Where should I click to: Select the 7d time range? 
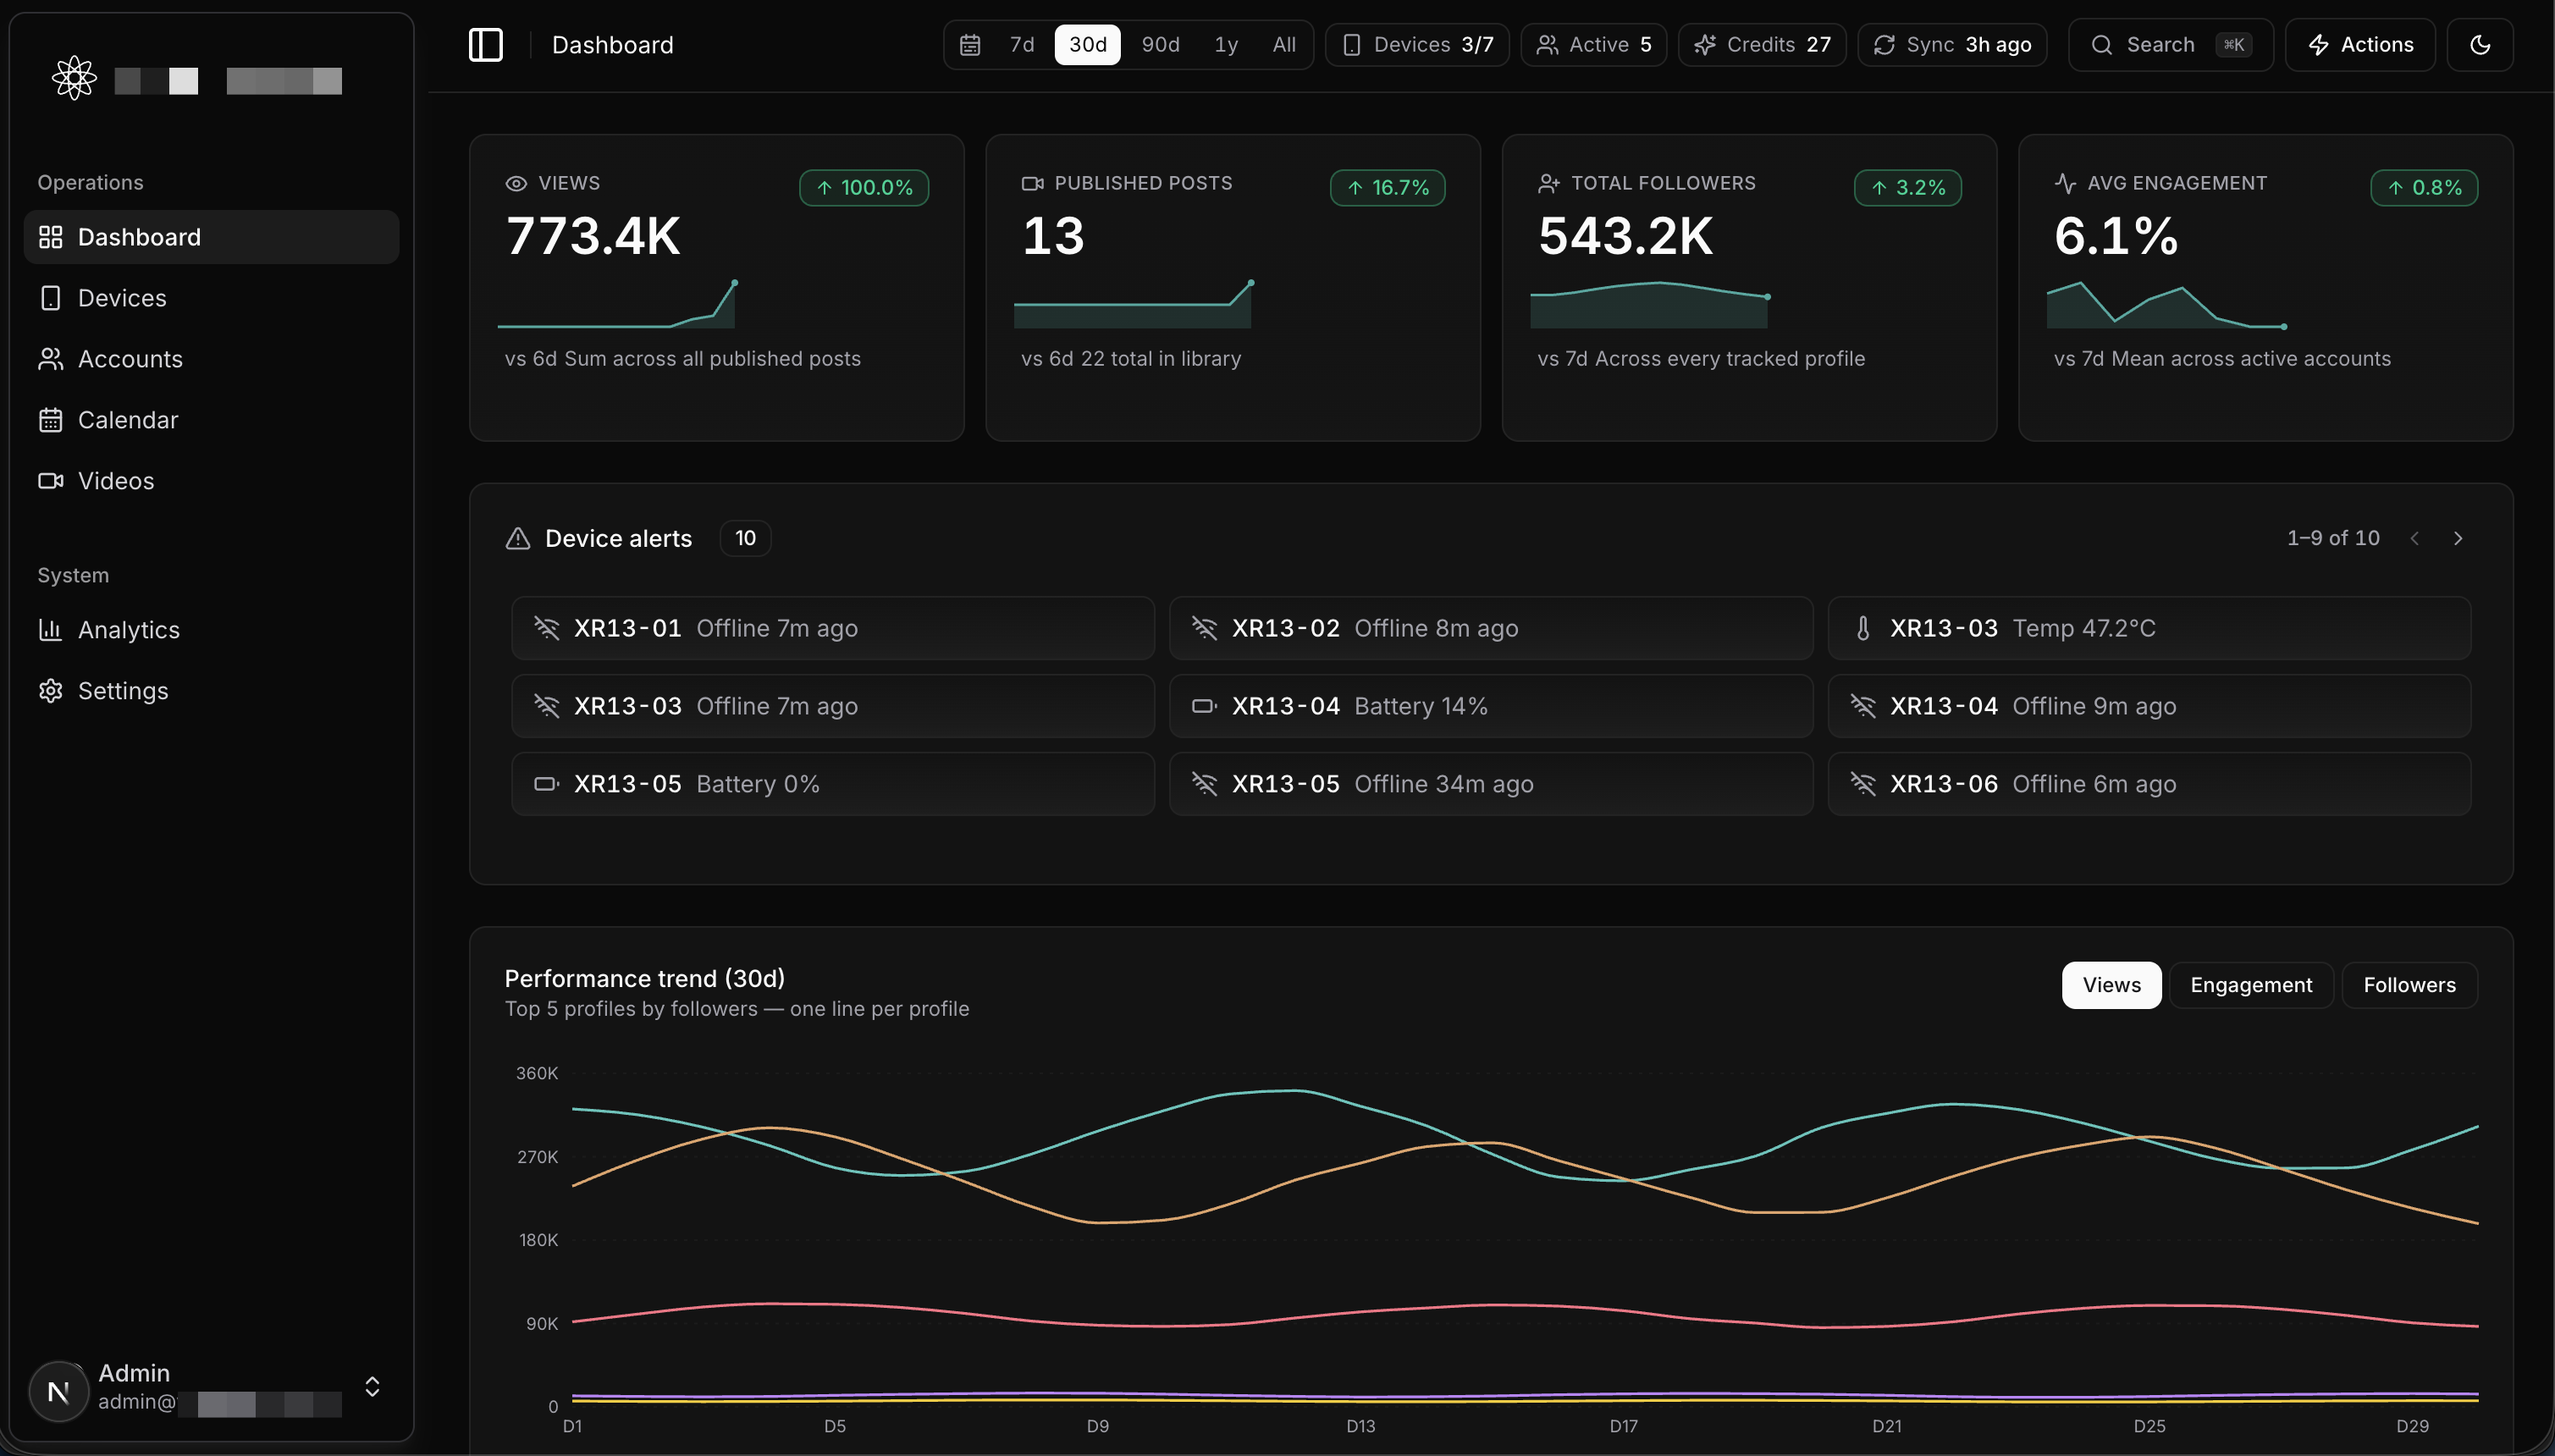point(1022,45)
